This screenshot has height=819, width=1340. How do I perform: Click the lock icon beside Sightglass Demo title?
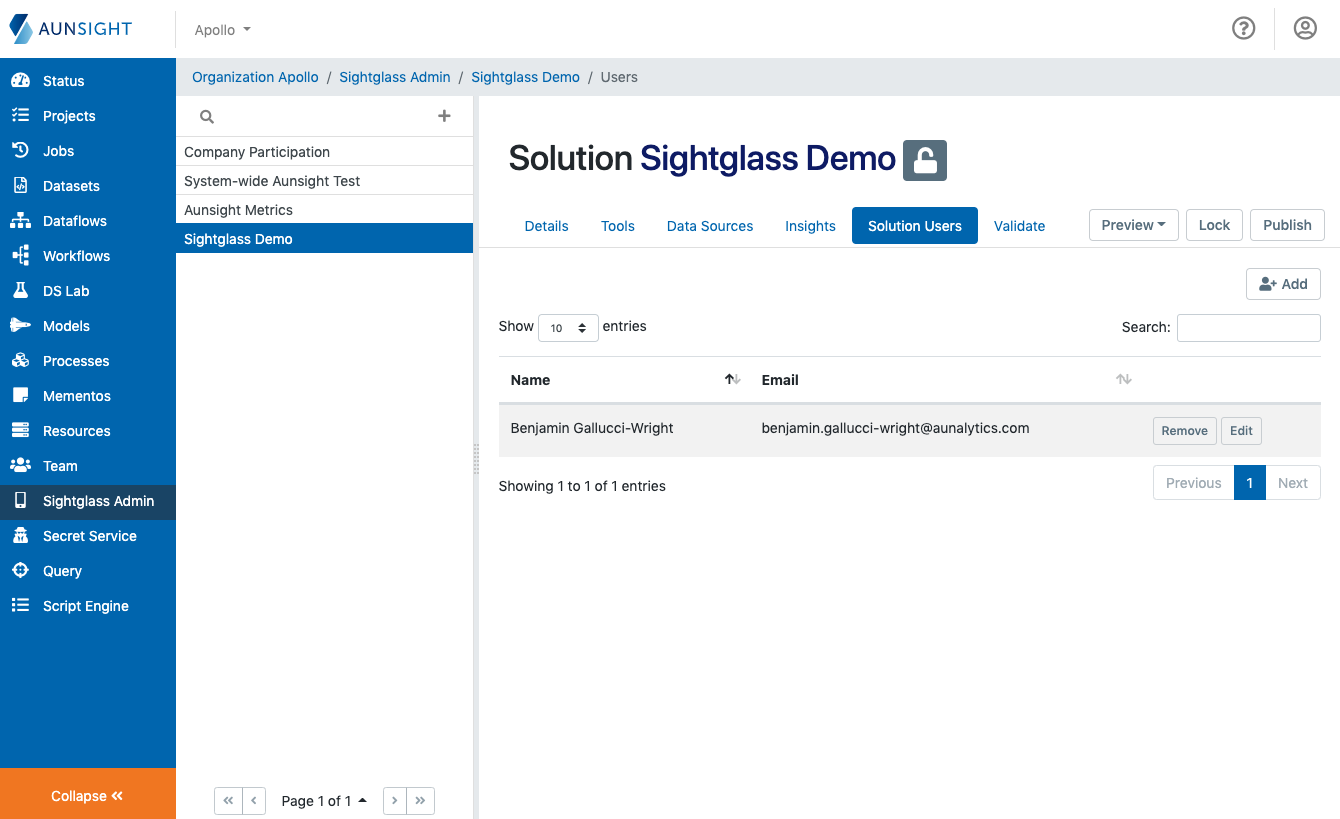point(924,160)
